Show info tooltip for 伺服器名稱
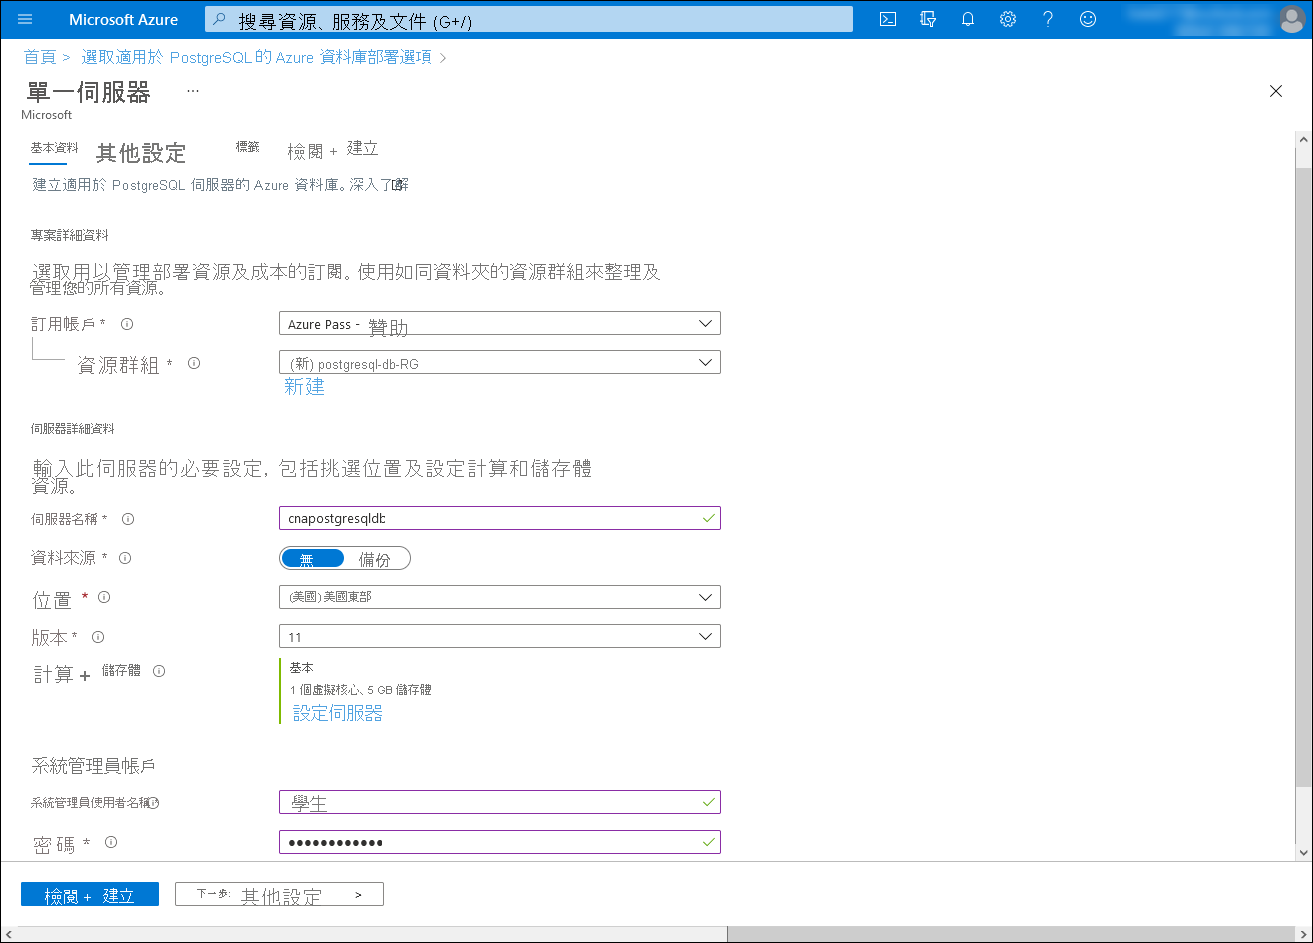 (127, 519)
